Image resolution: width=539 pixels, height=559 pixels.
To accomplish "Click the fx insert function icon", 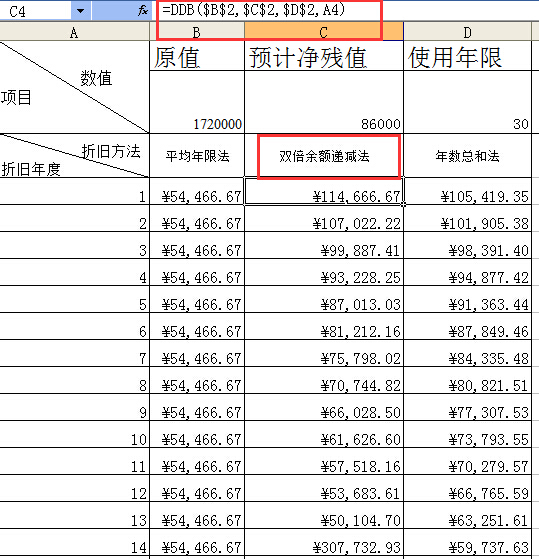I will pyautogui.click(x=143, y=11).
